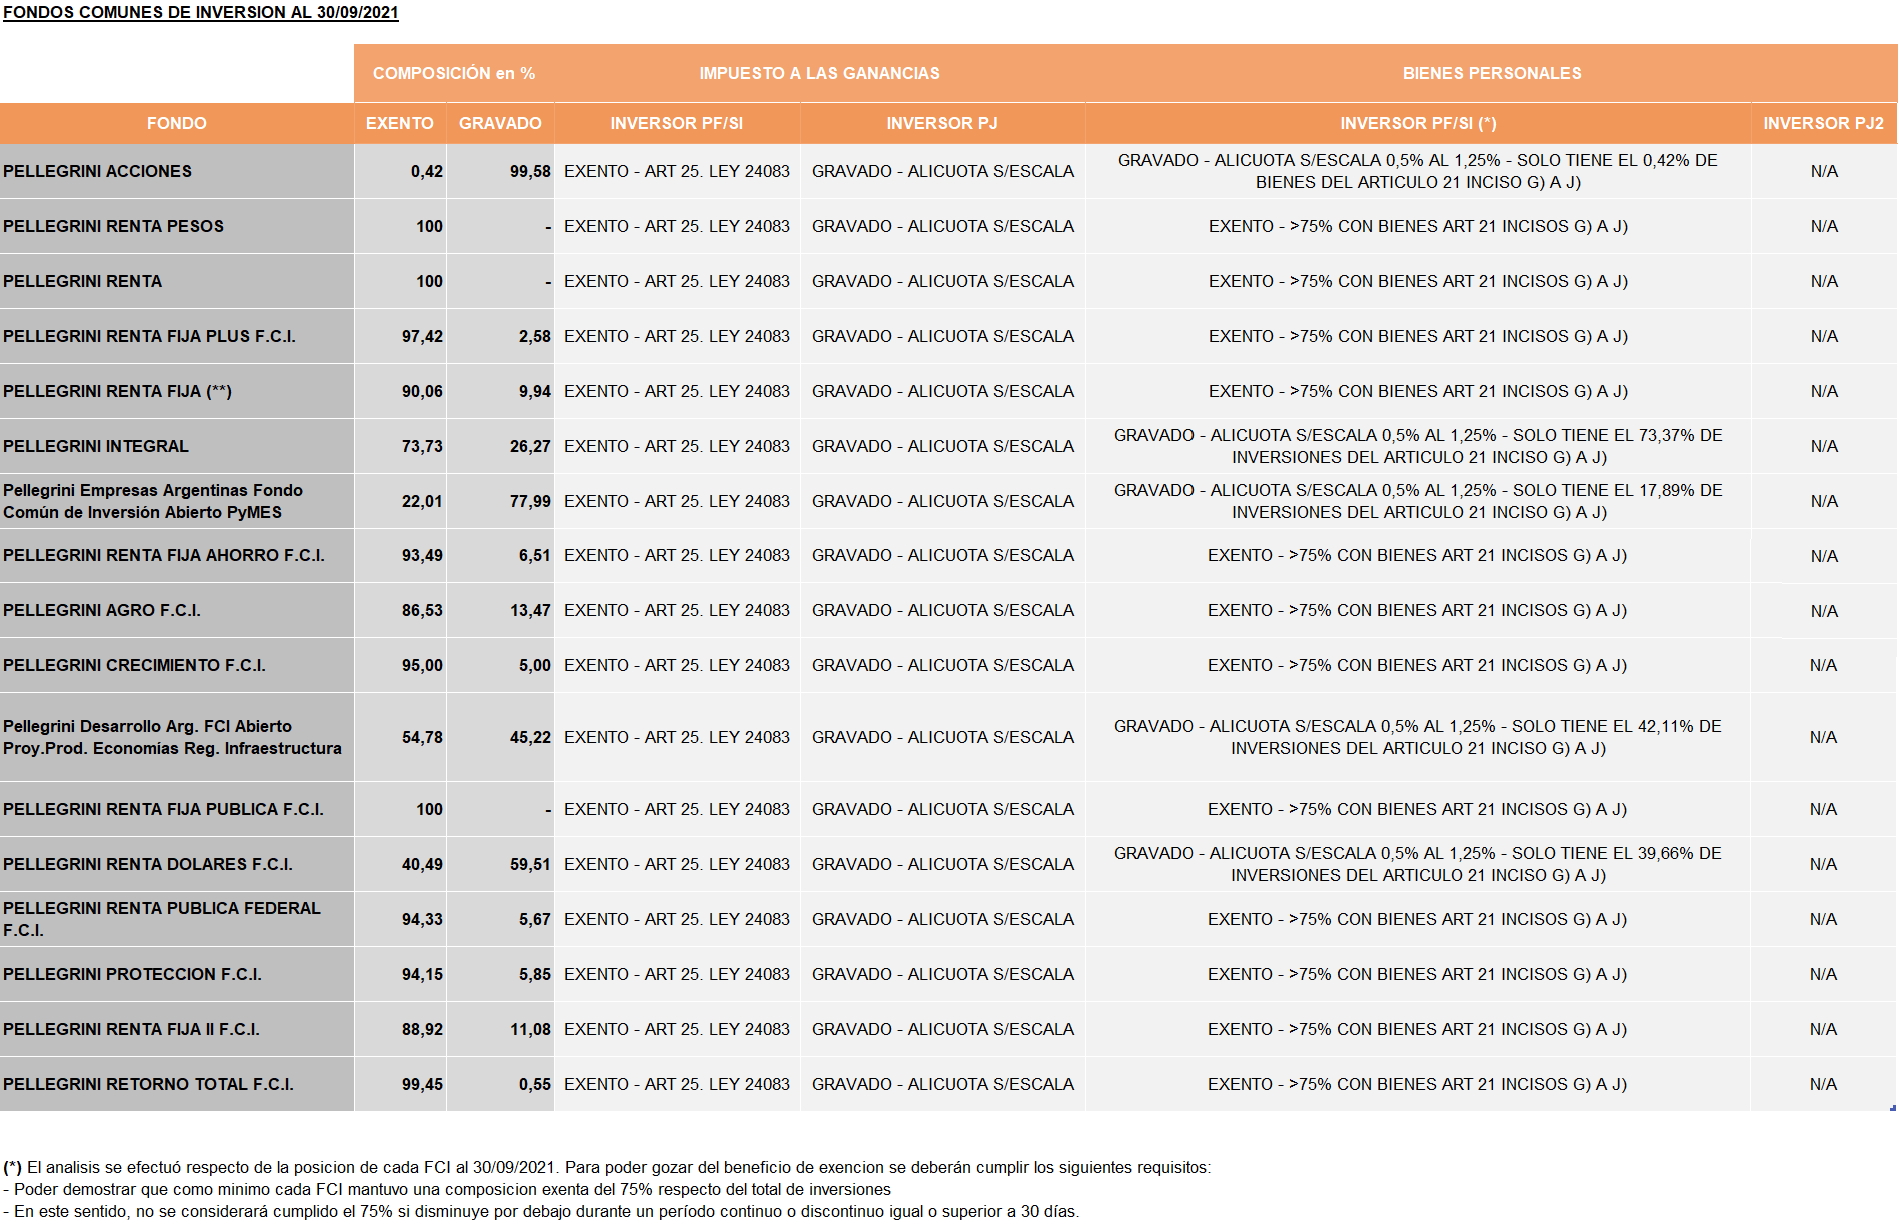Click the gravado value '77,99'

530,501
